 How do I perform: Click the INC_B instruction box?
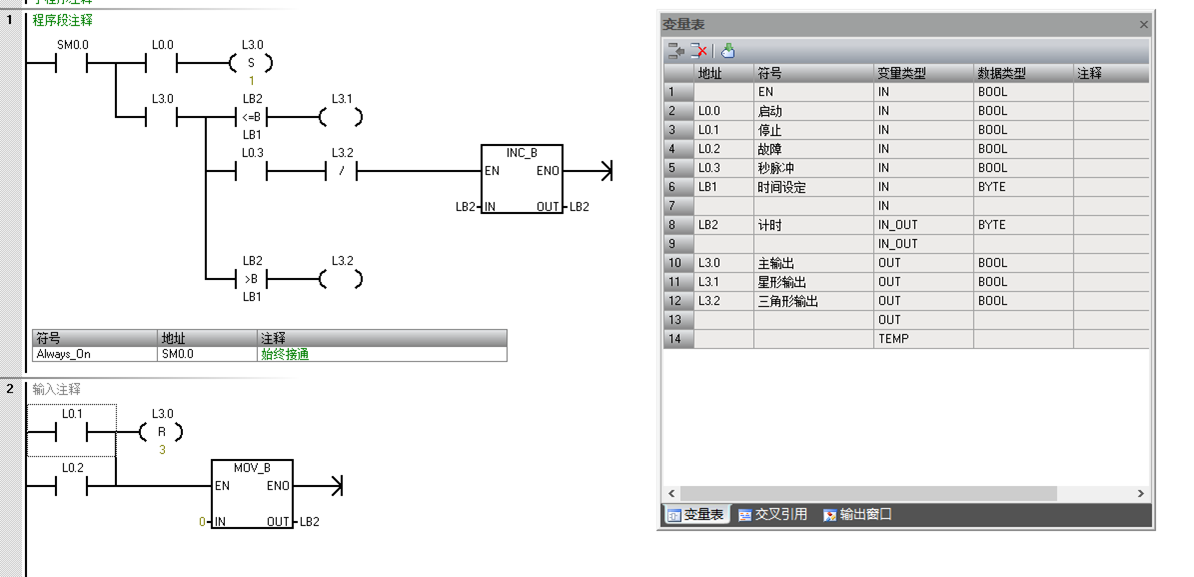522,180
